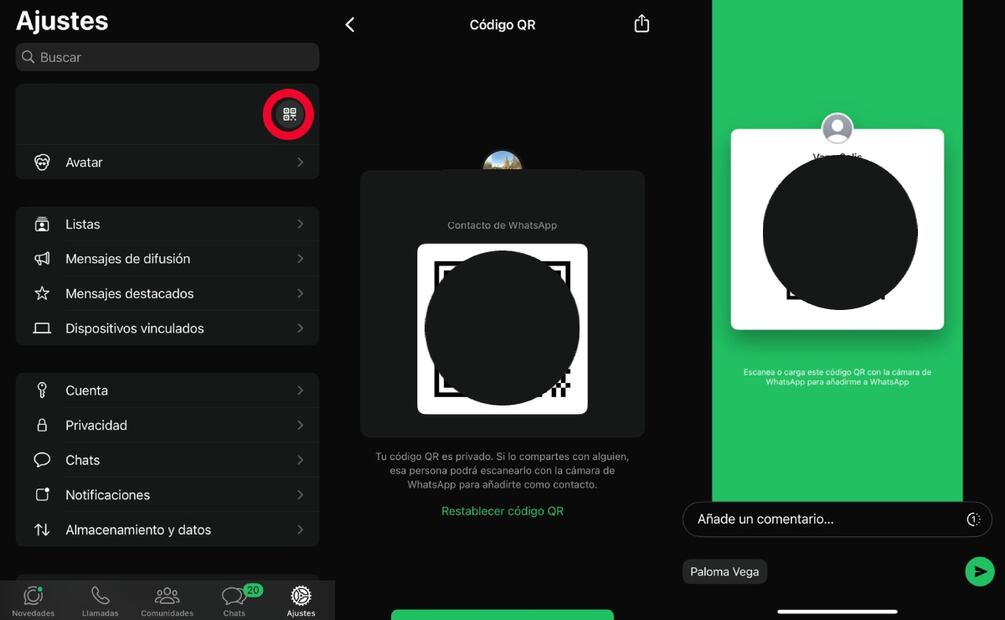Screen dimensions: 1005x620
Task: Tap the view-once timer icon in comment field
Action: click(x=972, y=519)
